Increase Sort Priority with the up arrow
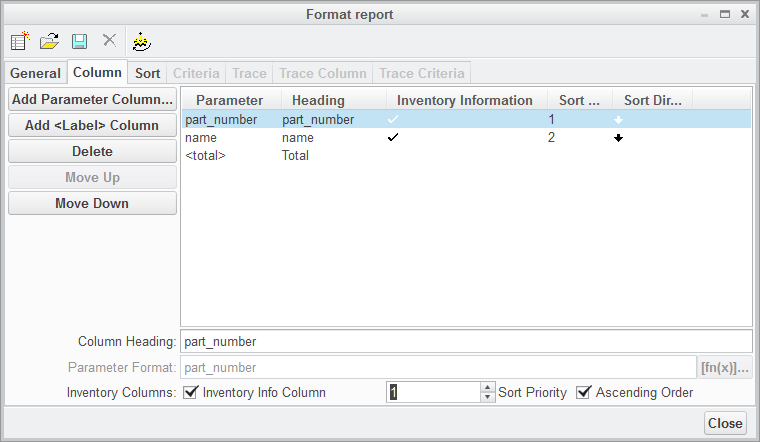 pyautogui.click(x=488, y=387)
